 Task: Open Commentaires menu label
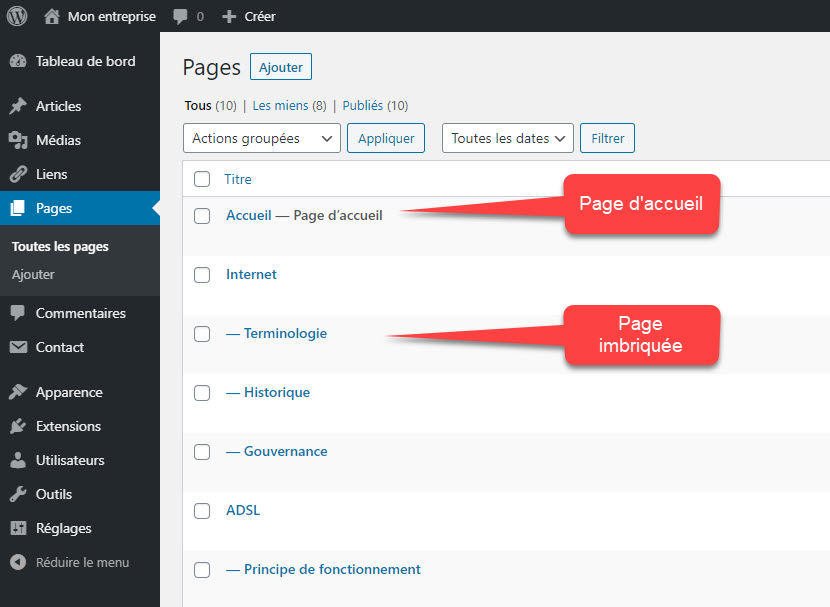point(80,313)
